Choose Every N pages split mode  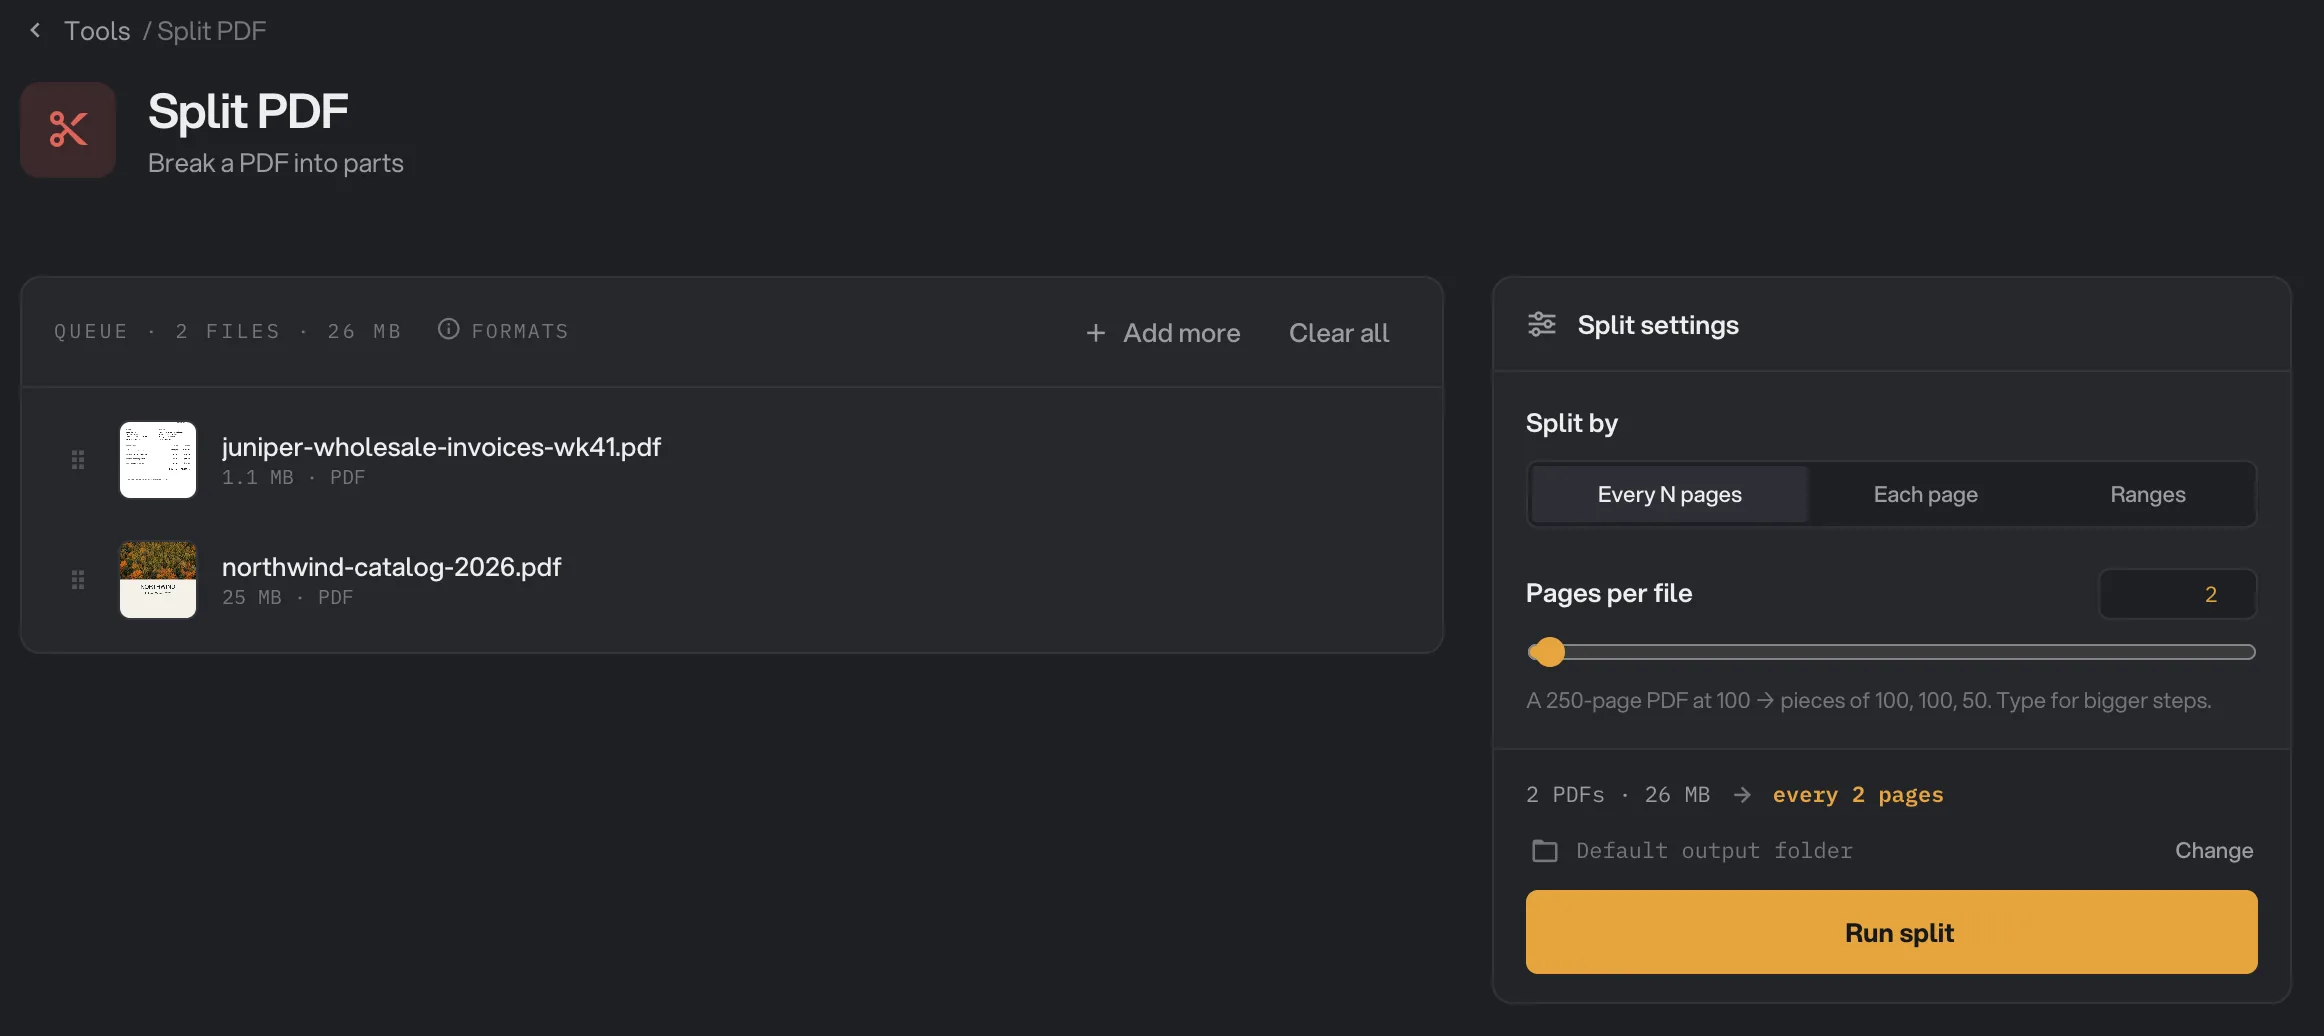coord(1669,494)
